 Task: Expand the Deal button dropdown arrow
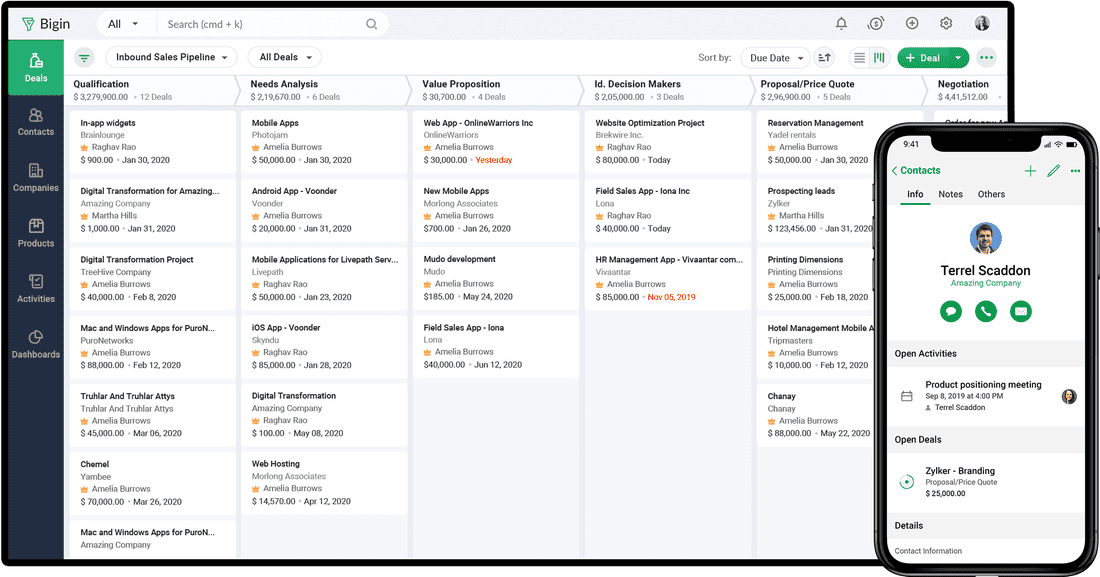[x=958, y=58]
